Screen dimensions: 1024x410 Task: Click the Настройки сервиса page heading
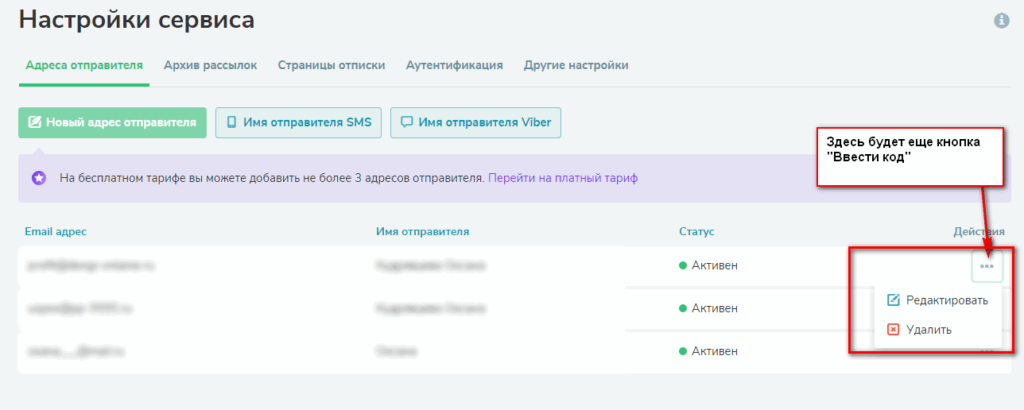pos(136,20)
